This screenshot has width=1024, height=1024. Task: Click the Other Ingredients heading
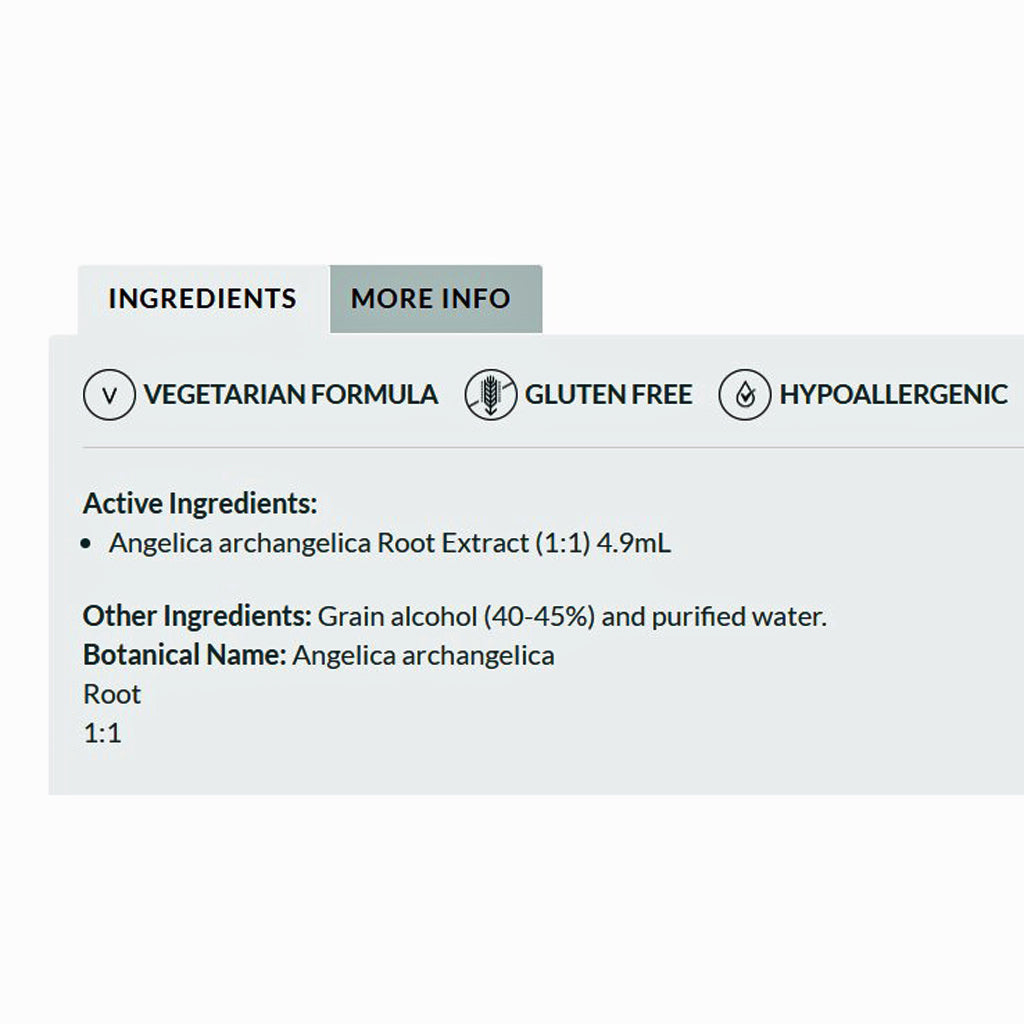coord(199,615)
